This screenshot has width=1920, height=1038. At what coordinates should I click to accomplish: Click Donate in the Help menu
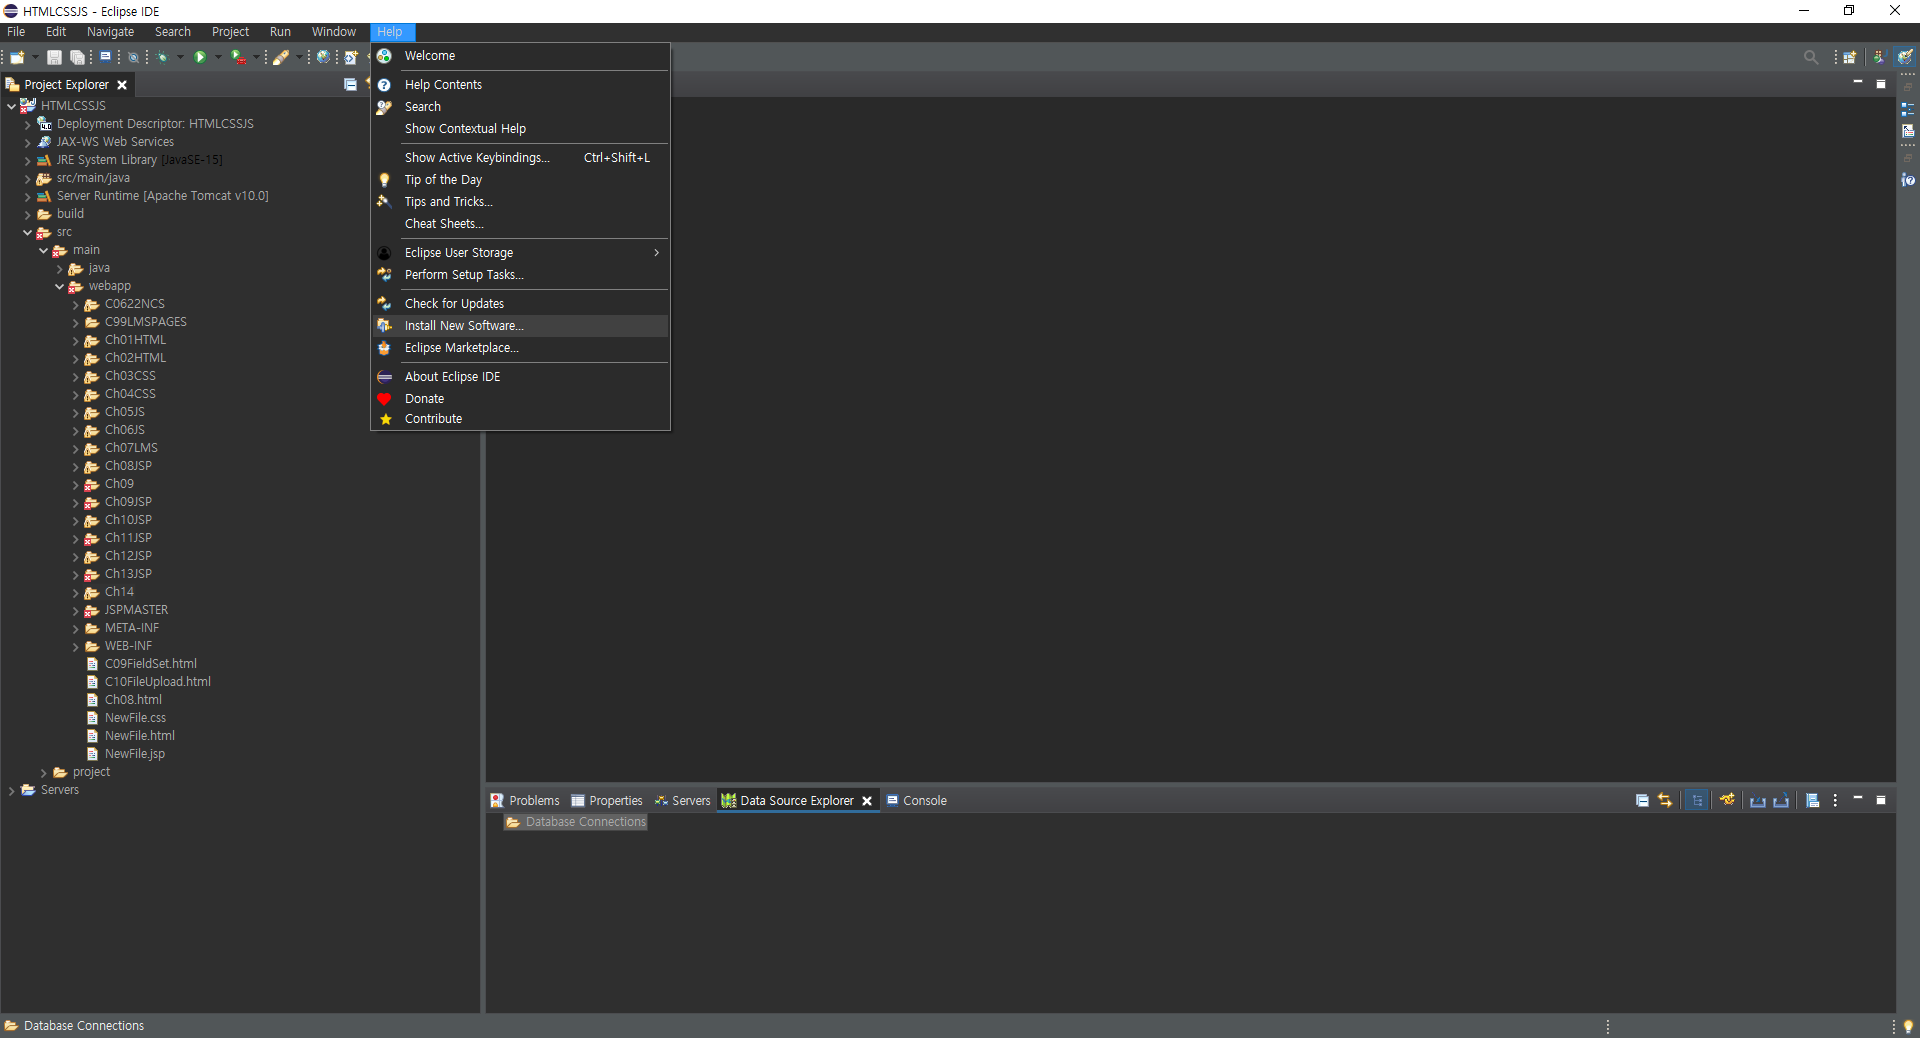coord(520,399)
